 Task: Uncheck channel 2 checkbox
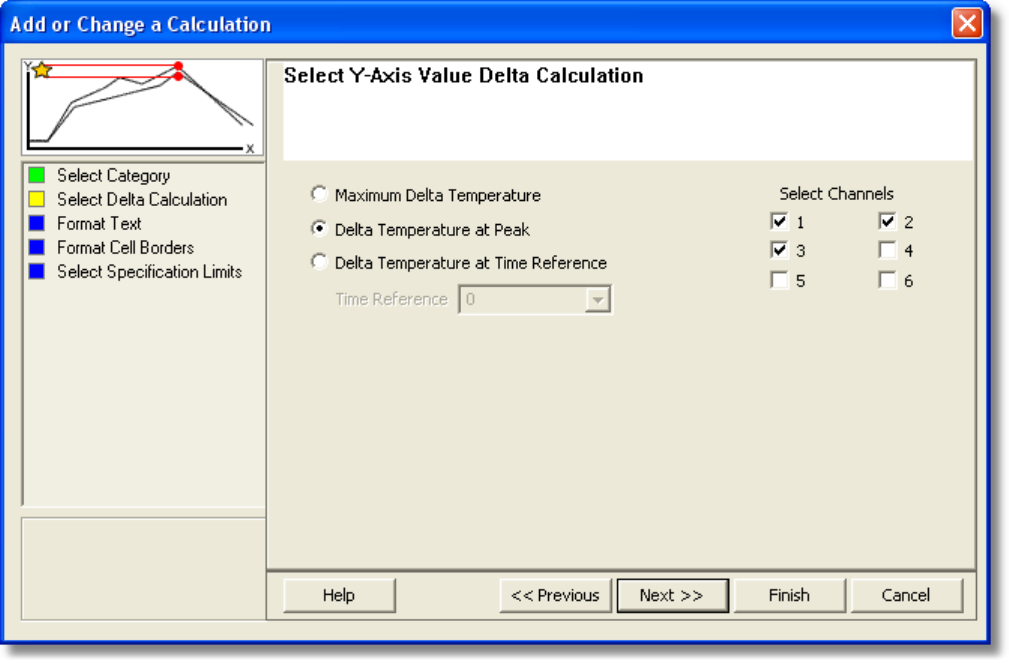pyautogui.click(x=888, y=221)
